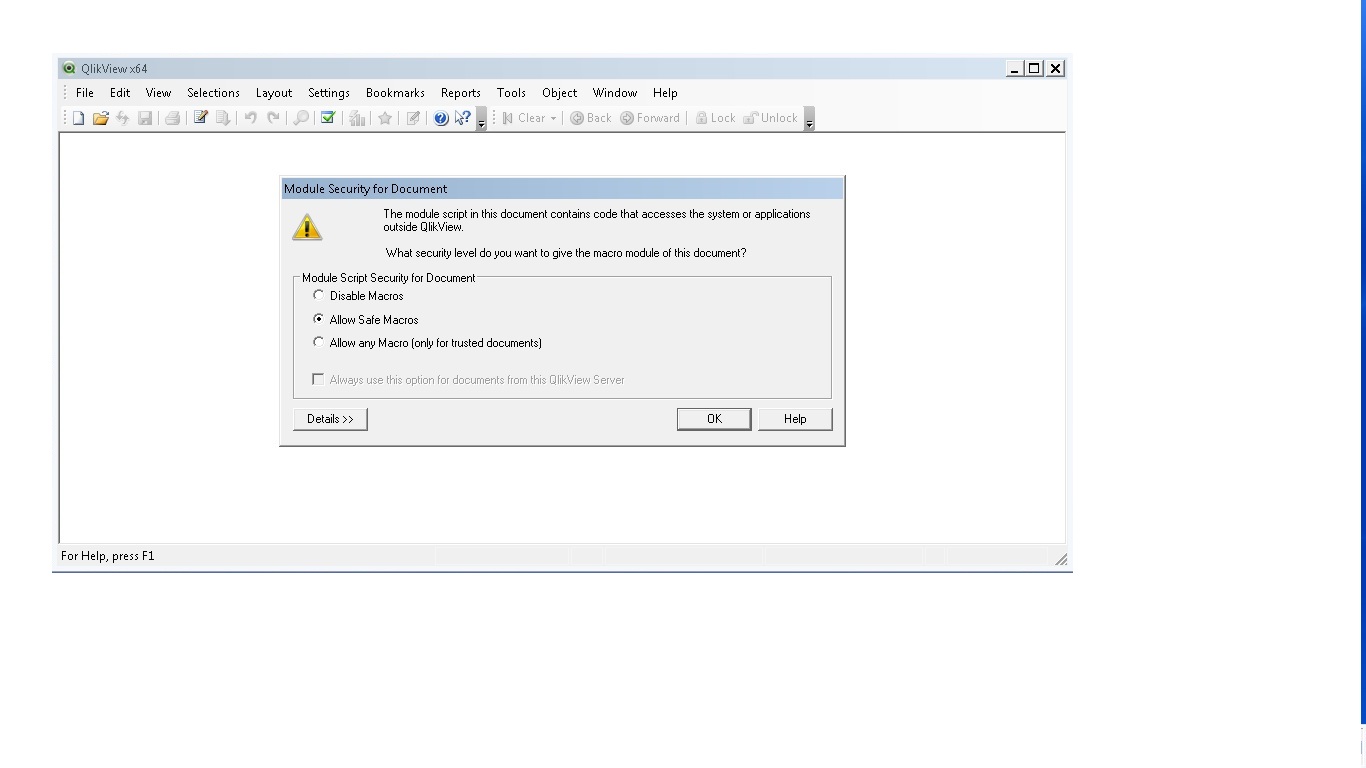
Task: Open the Reports menu
Action: click(x=461, y=93)
